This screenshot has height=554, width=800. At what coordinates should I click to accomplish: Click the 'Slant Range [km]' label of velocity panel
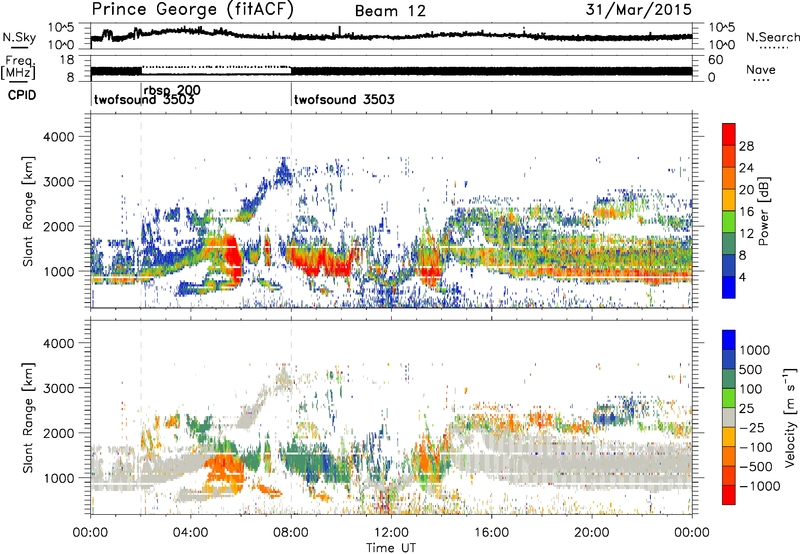28,417
